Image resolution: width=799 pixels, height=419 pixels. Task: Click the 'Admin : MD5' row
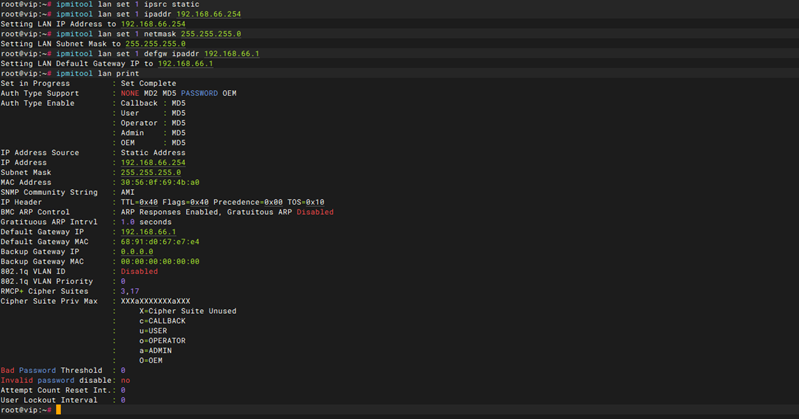click(x=153, y=133)
